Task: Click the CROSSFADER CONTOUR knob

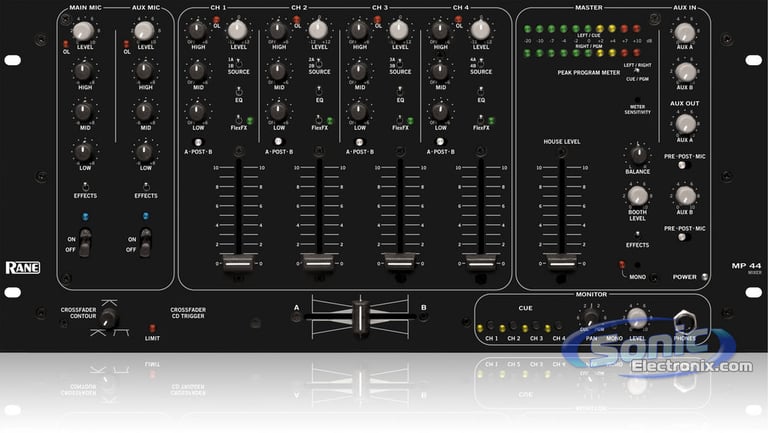Action: (x=108, y=318)
